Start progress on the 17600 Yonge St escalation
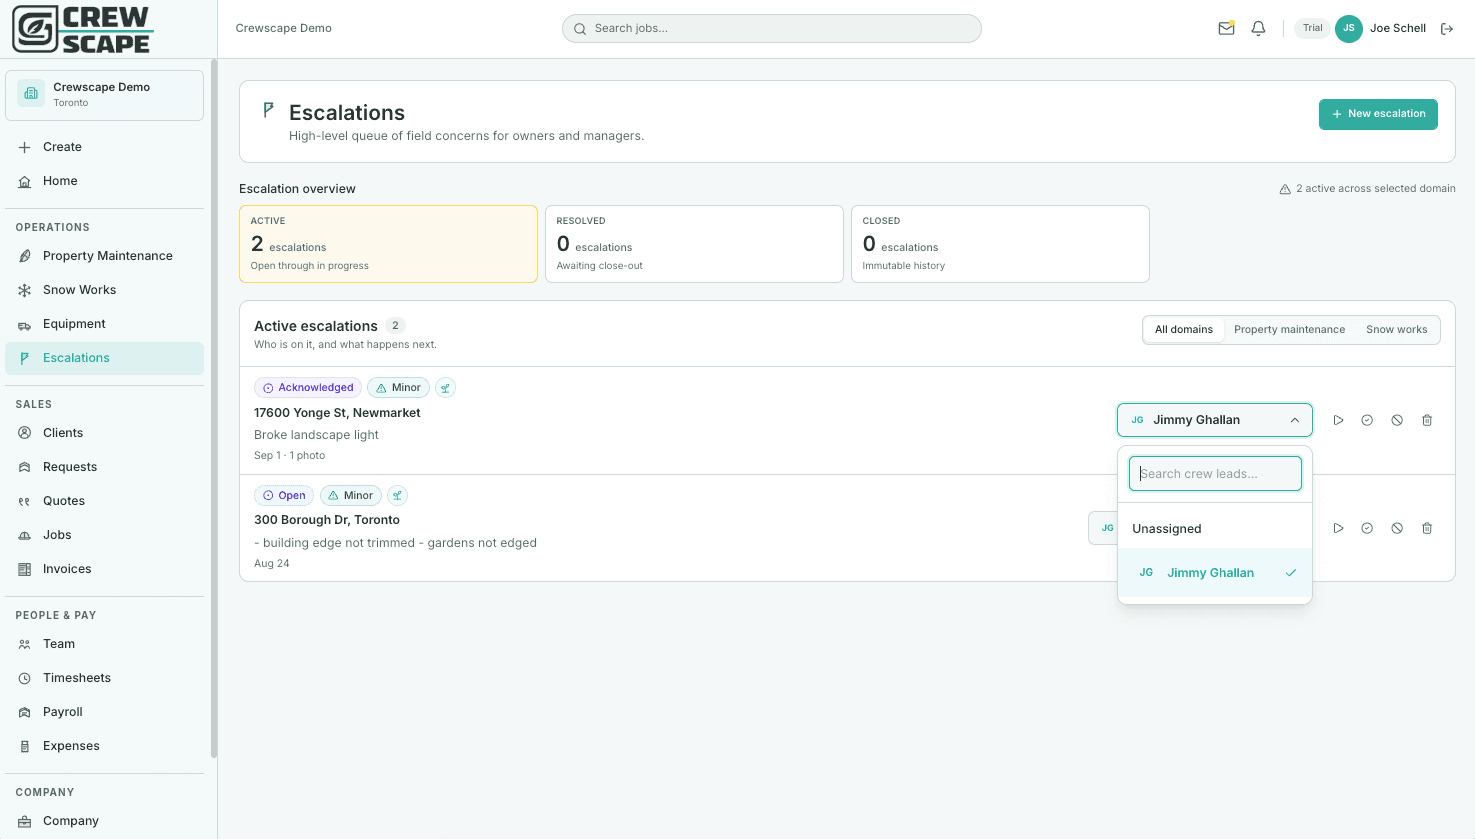Screen dimensions: 1475x839 [1338, 420]
